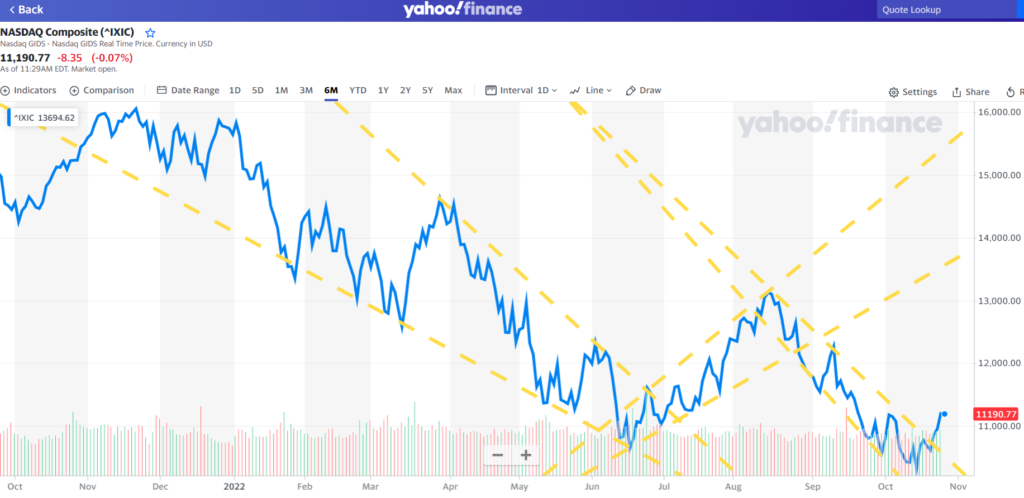Expand the Interval 1D dropdown
This screenshot has width=1024, height=498.
521,90
